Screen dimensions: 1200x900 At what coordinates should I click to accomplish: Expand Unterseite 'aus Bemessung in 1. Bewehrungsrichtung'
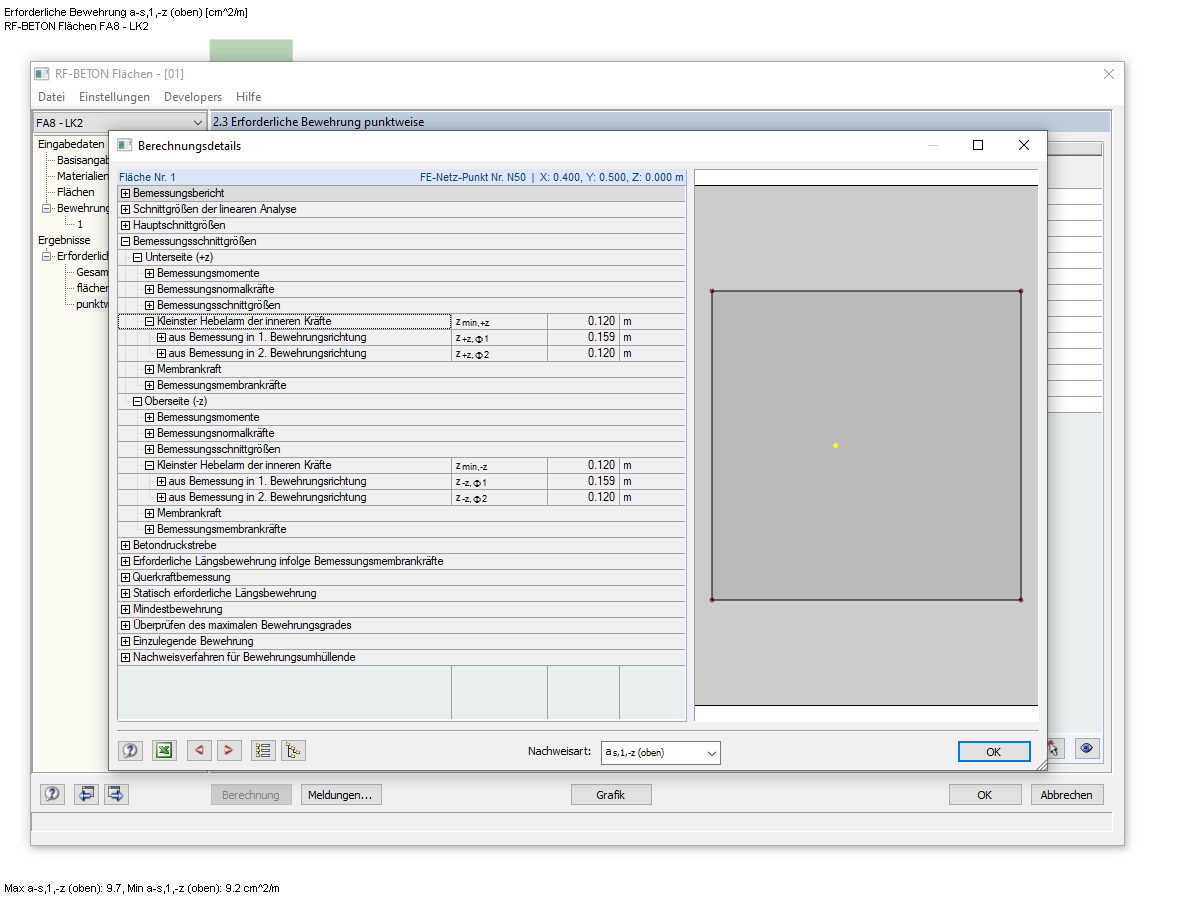(x=161, y=337)
